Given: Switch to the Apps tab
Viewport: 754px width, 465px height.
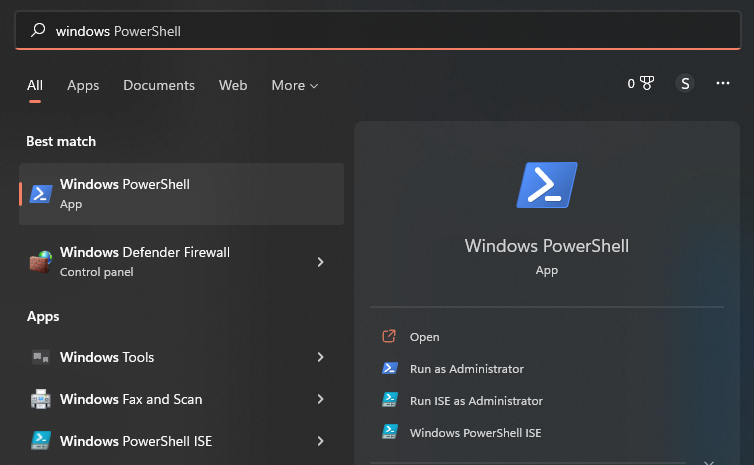Looking at the screenshot, I should 83,85.
